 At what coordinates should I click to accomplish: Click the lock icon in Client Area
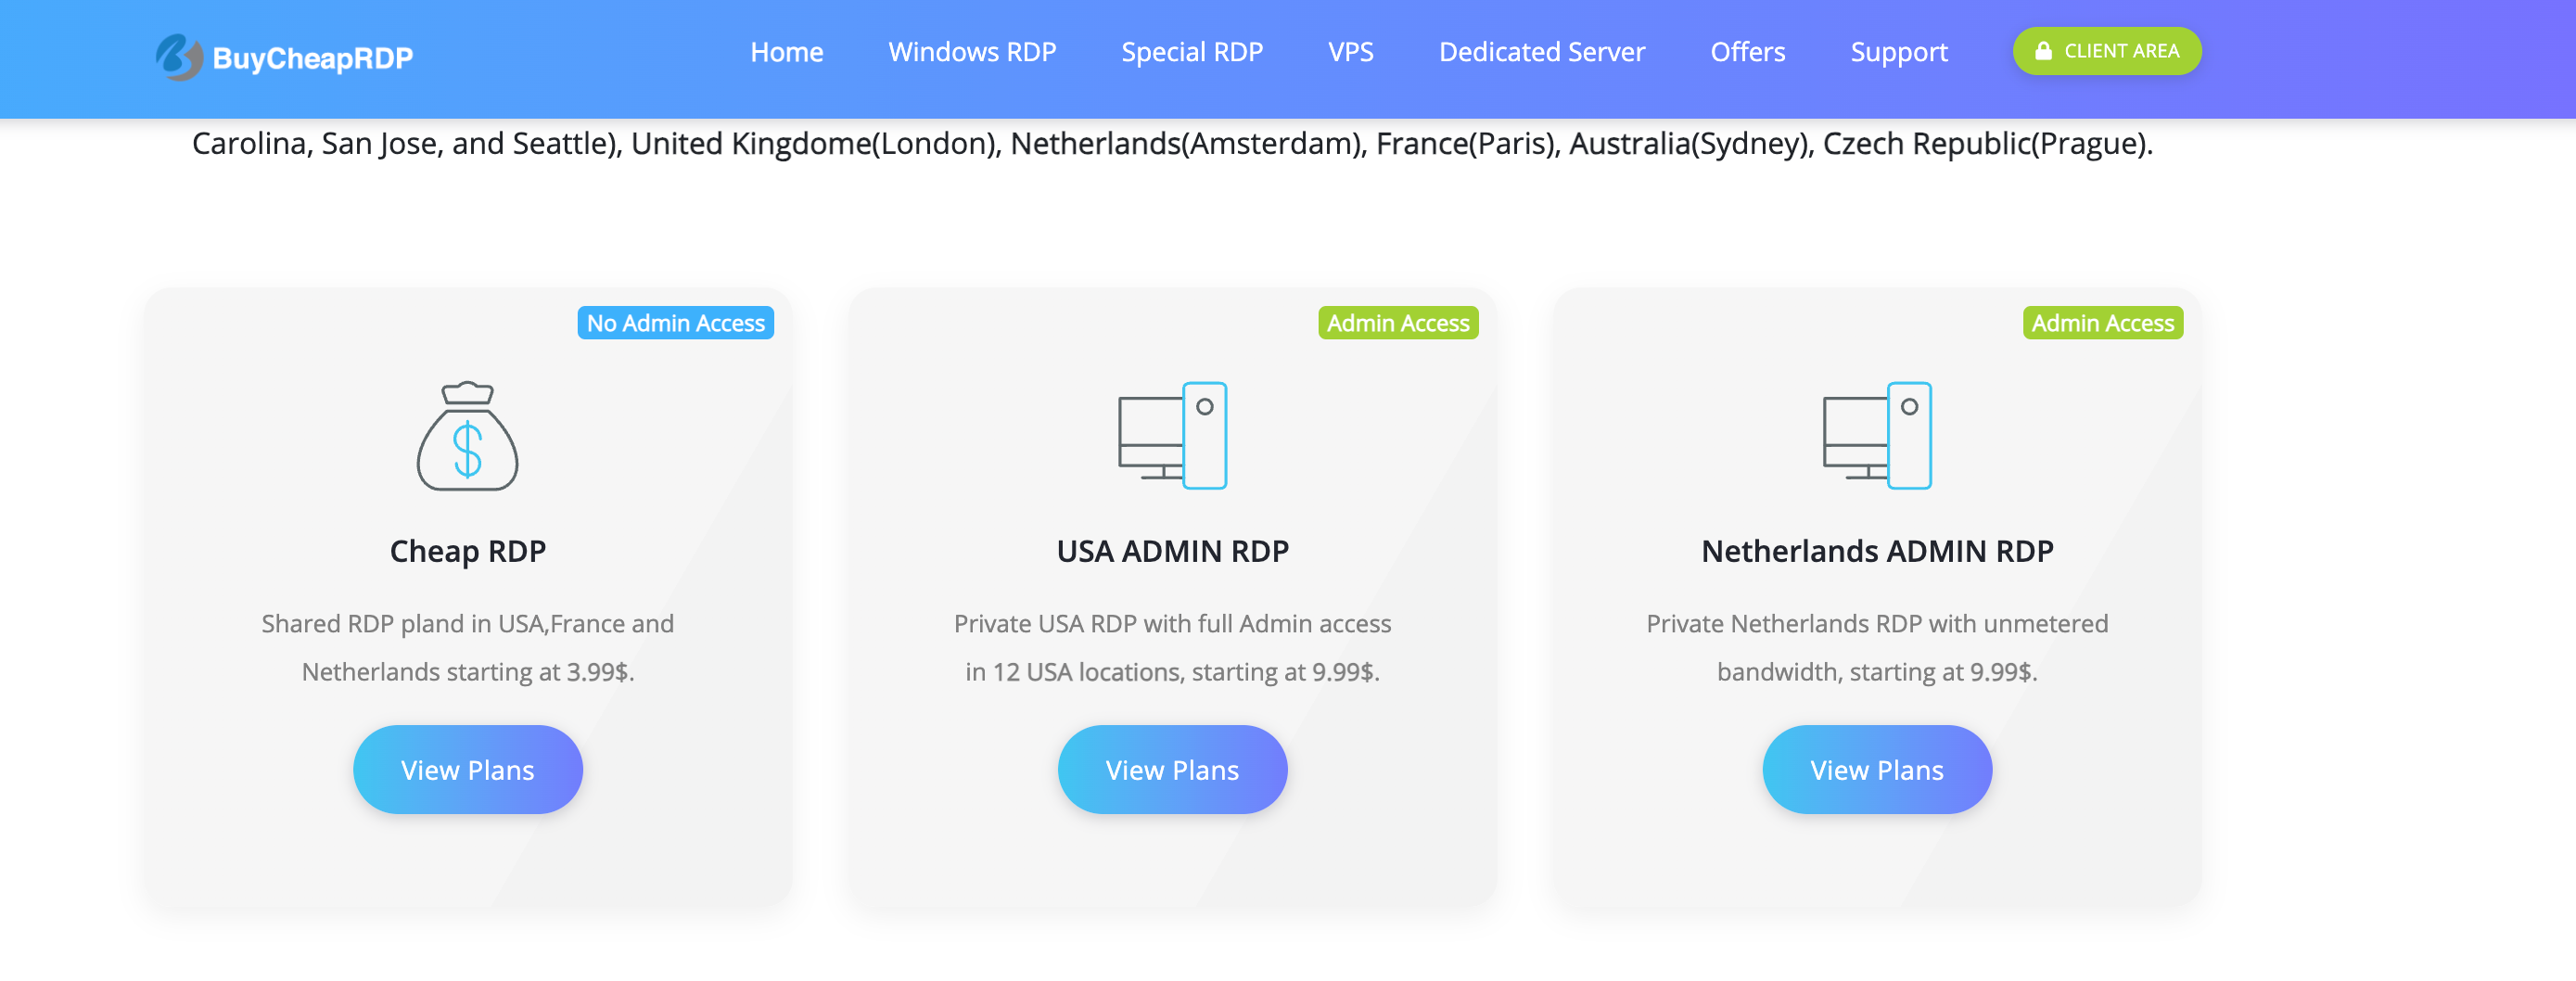2042,51
